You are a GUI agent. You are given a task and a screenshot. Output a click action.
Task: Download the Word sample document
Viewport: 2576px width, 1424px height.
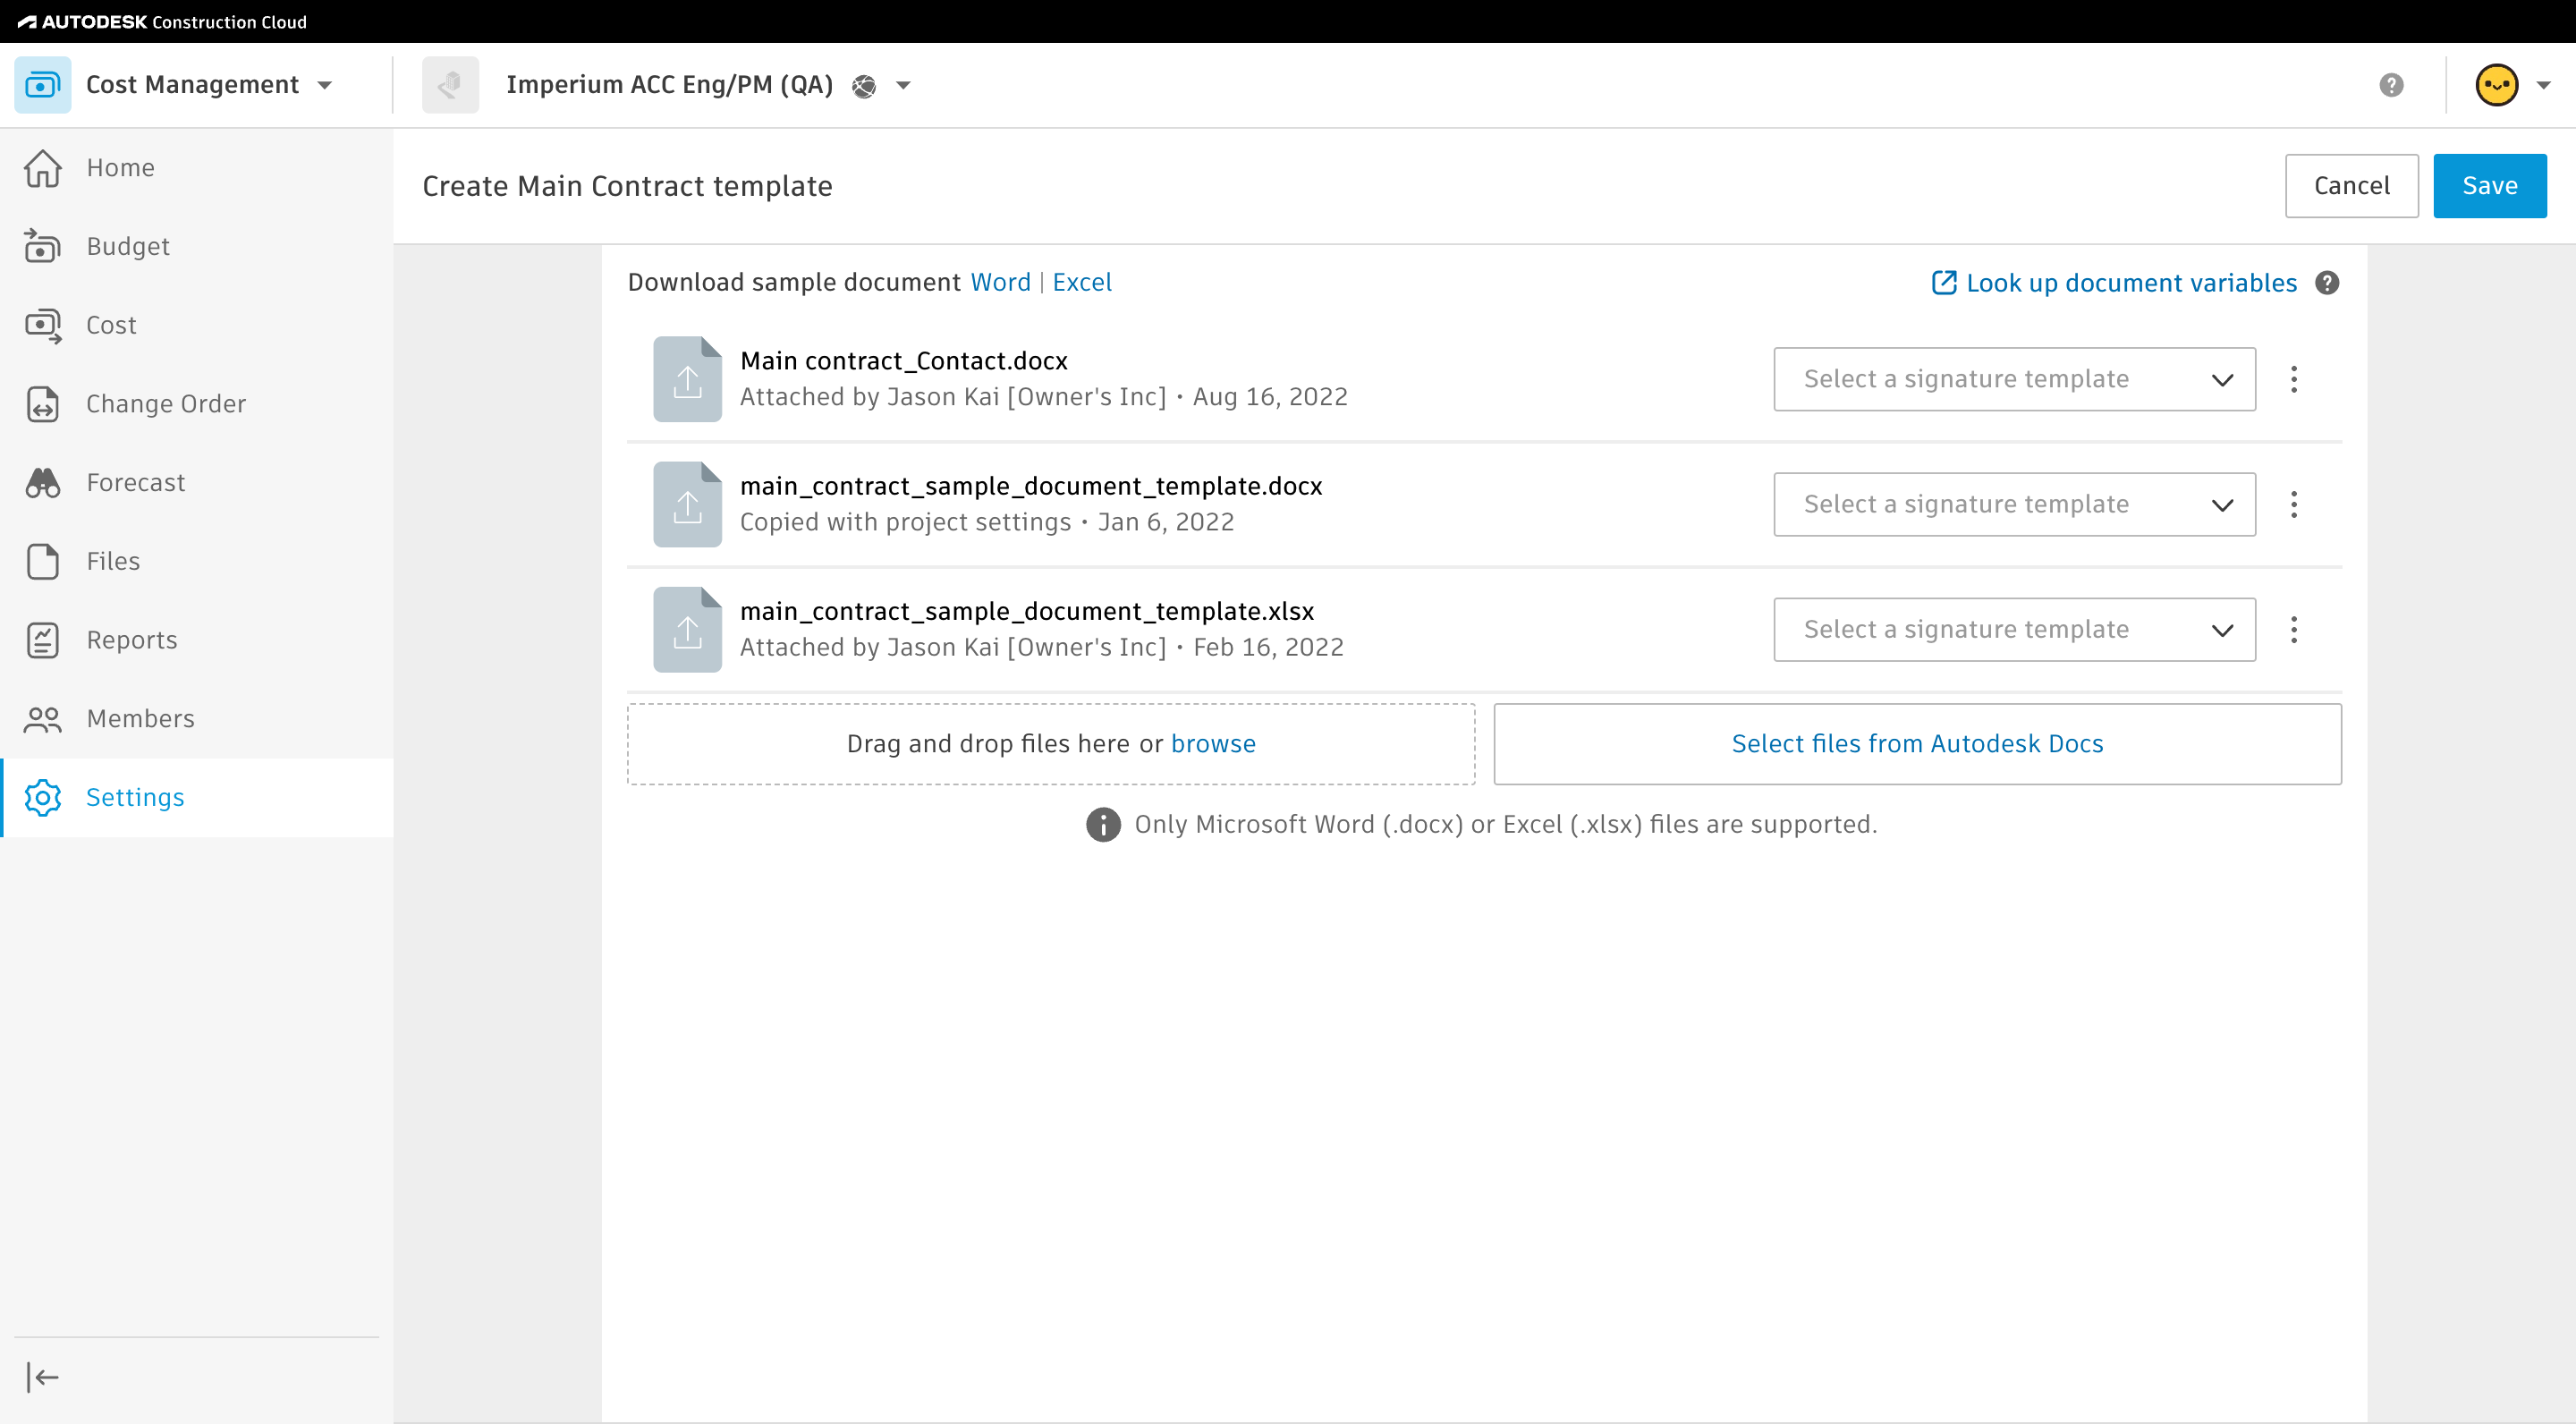(x=1000, y=282)
